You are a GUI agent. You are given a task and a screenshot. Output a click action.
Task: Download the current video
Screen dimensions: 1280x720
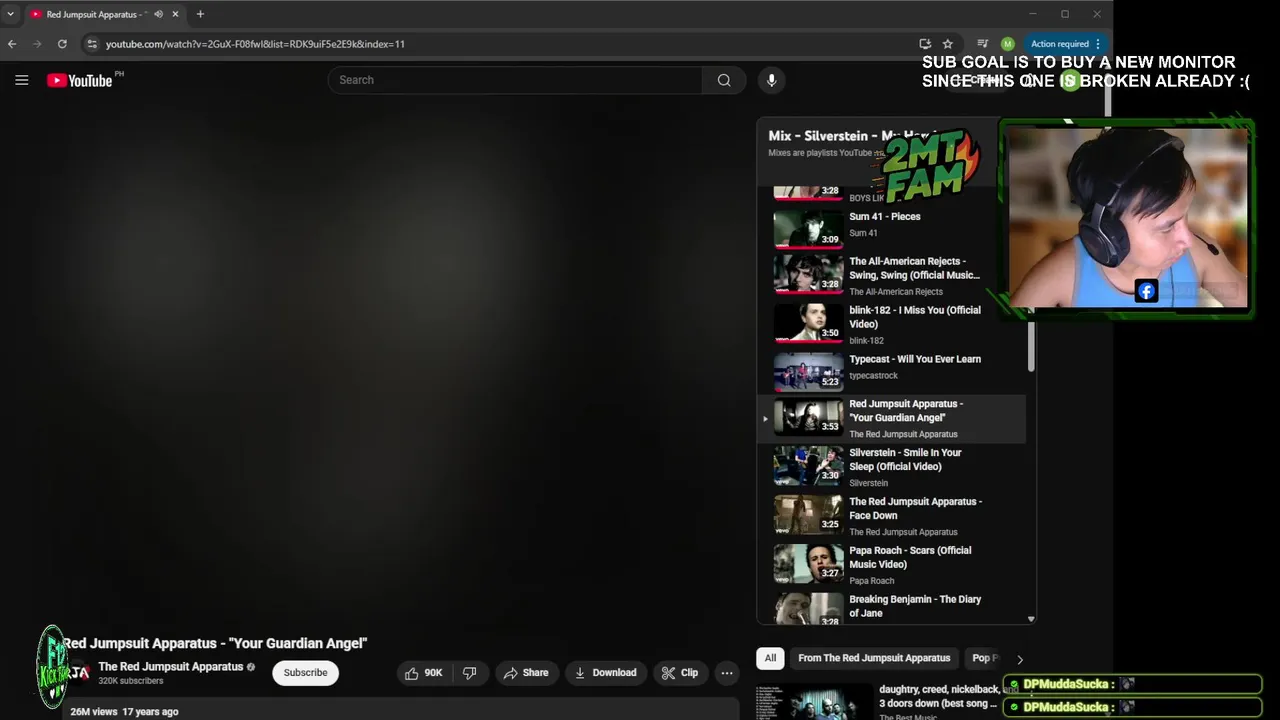tap(605, 673)
